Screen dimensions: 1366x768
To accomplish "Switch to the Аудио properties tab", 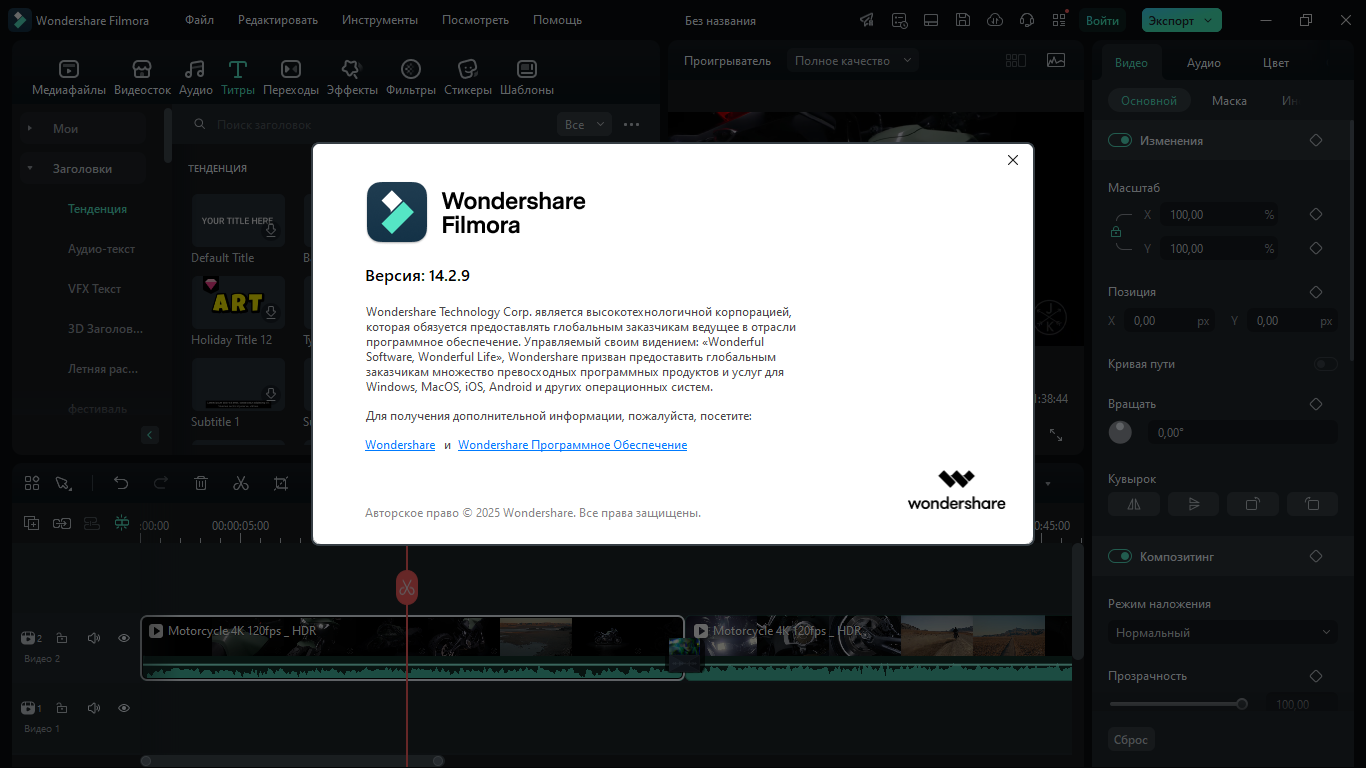I will (1204, 63).
